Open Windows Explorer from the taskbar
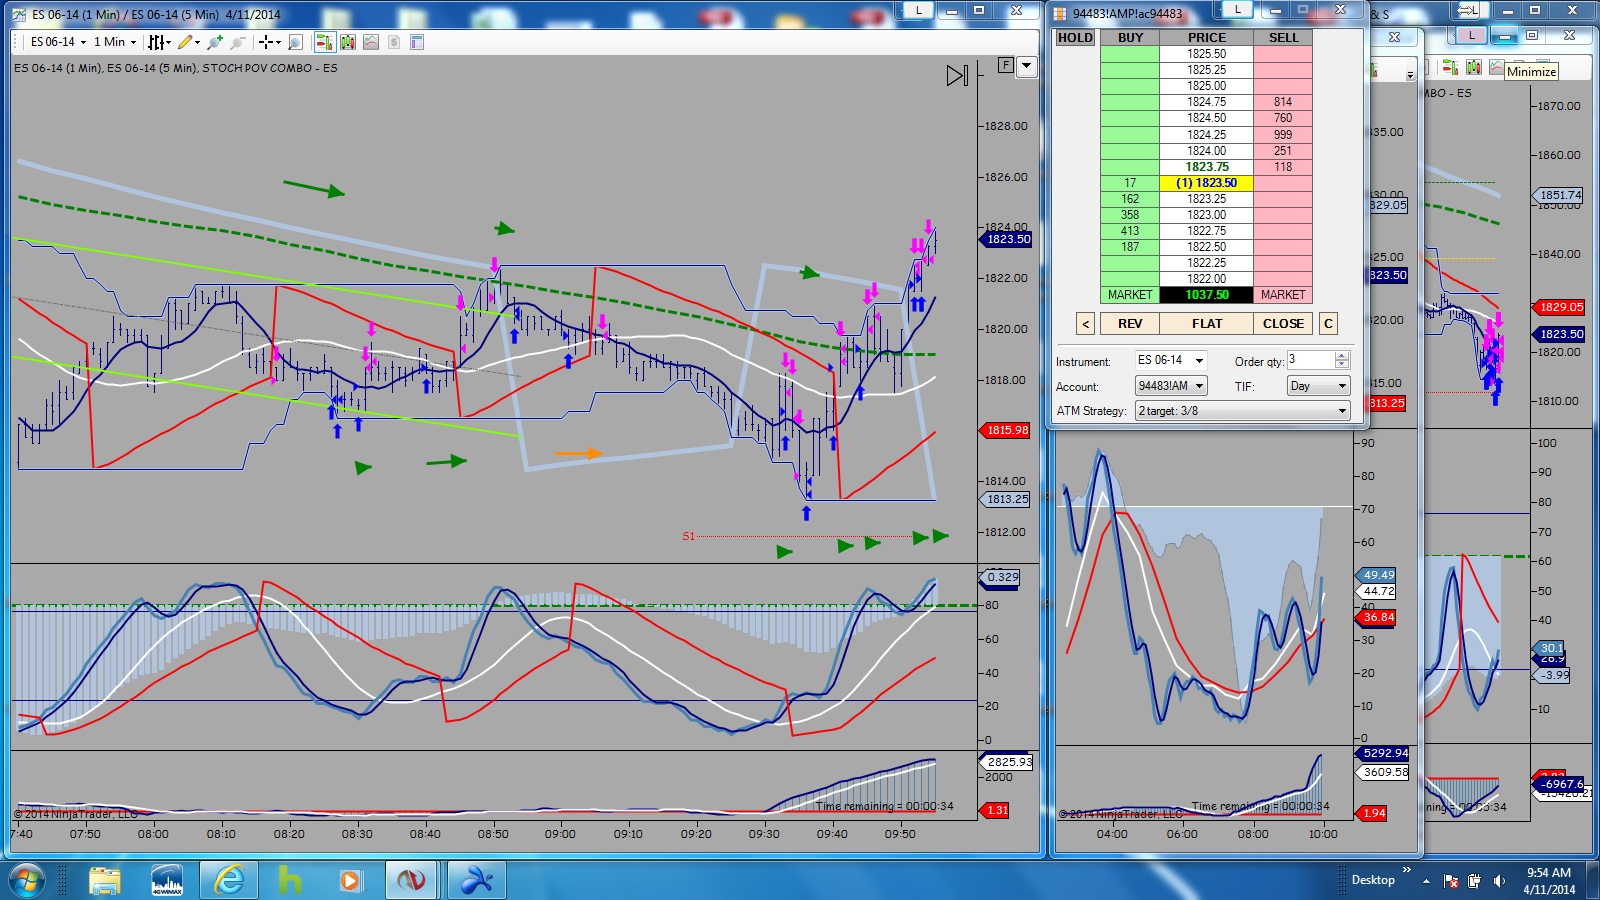Viewport: 1600px width, 900px height. pyautogui.click(x=104, y=880)
